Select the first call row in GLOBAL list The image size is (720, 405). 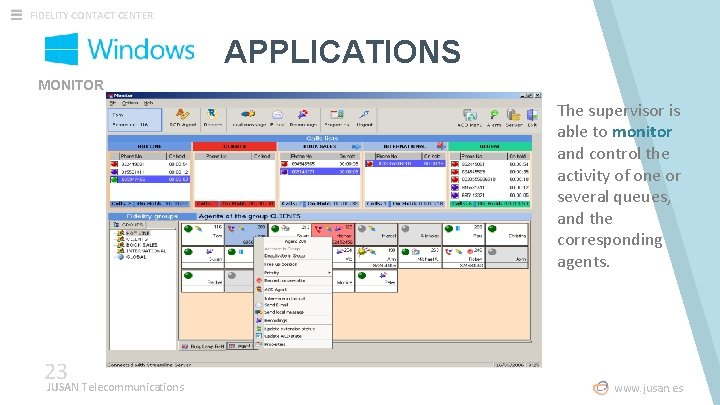(490, 164)
